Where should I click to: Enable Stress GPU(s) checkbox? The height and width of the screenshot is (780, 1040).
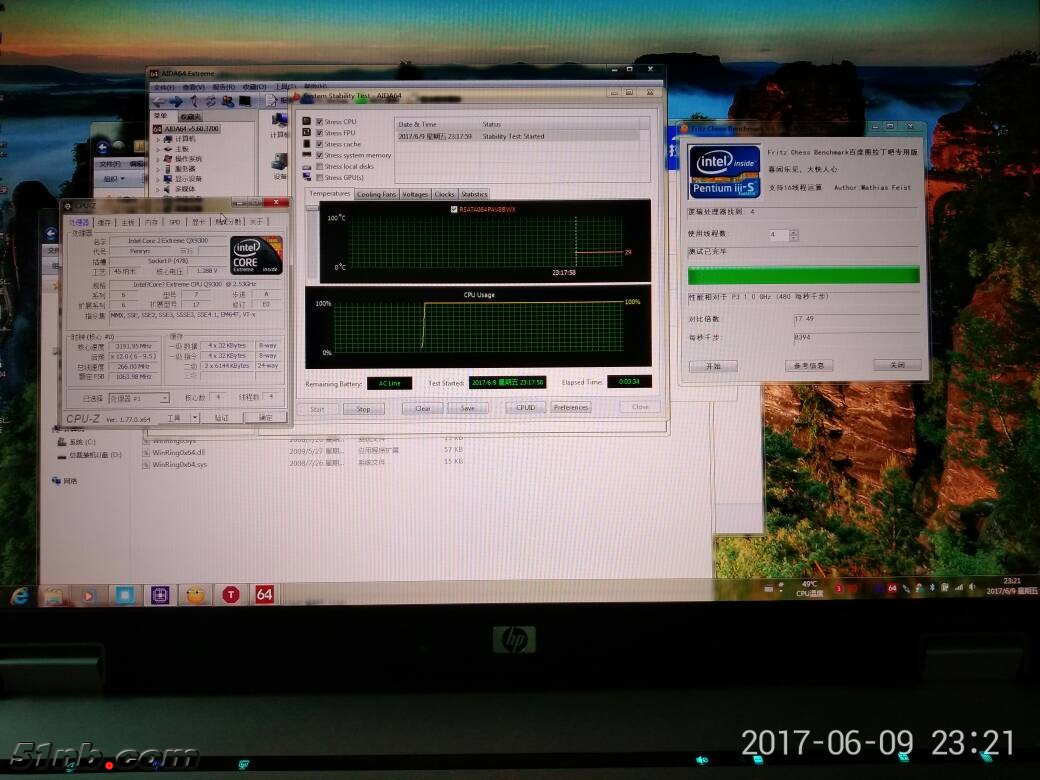tap(320, 178)
